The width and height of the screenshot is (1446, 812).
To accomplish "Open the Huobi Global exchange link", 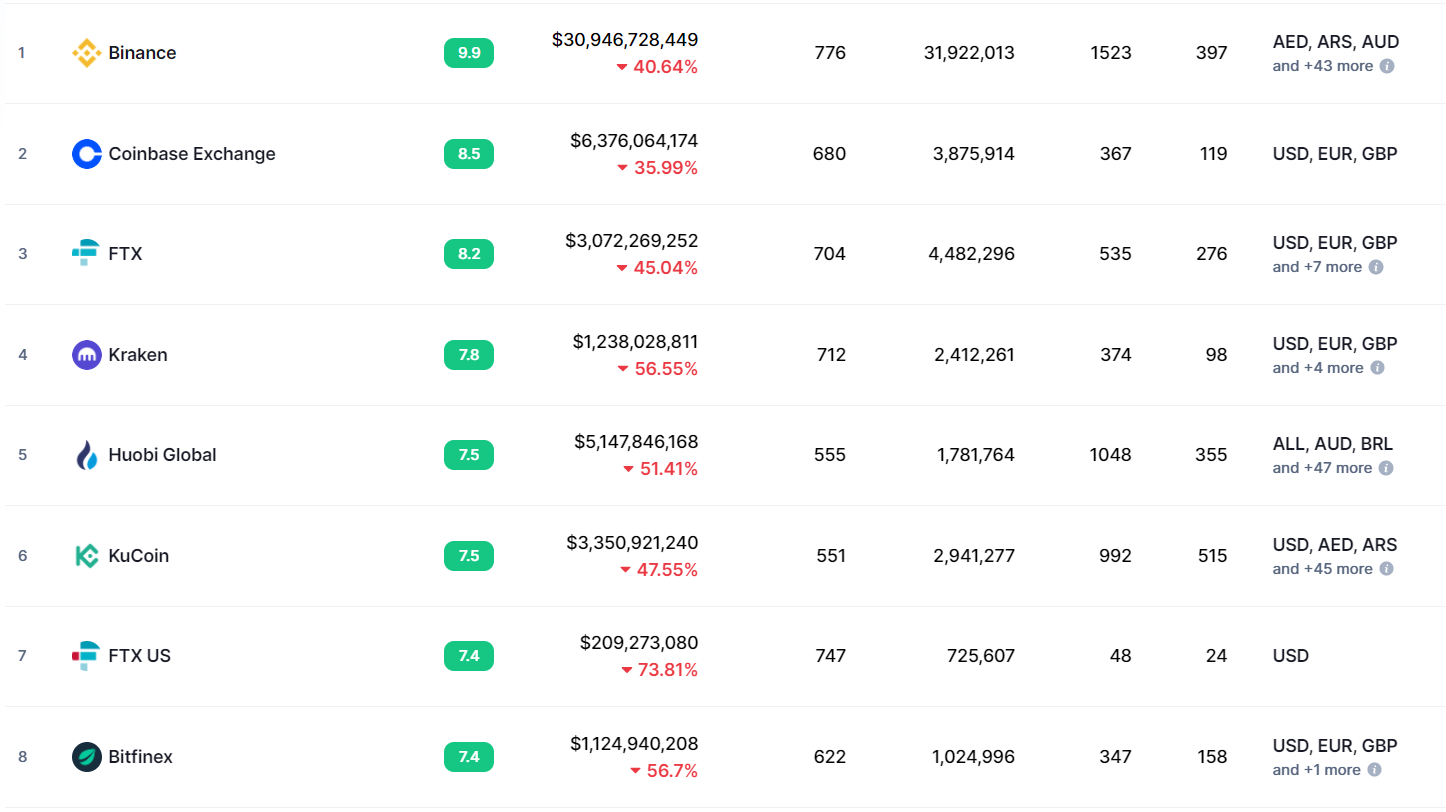I will 162,455.
